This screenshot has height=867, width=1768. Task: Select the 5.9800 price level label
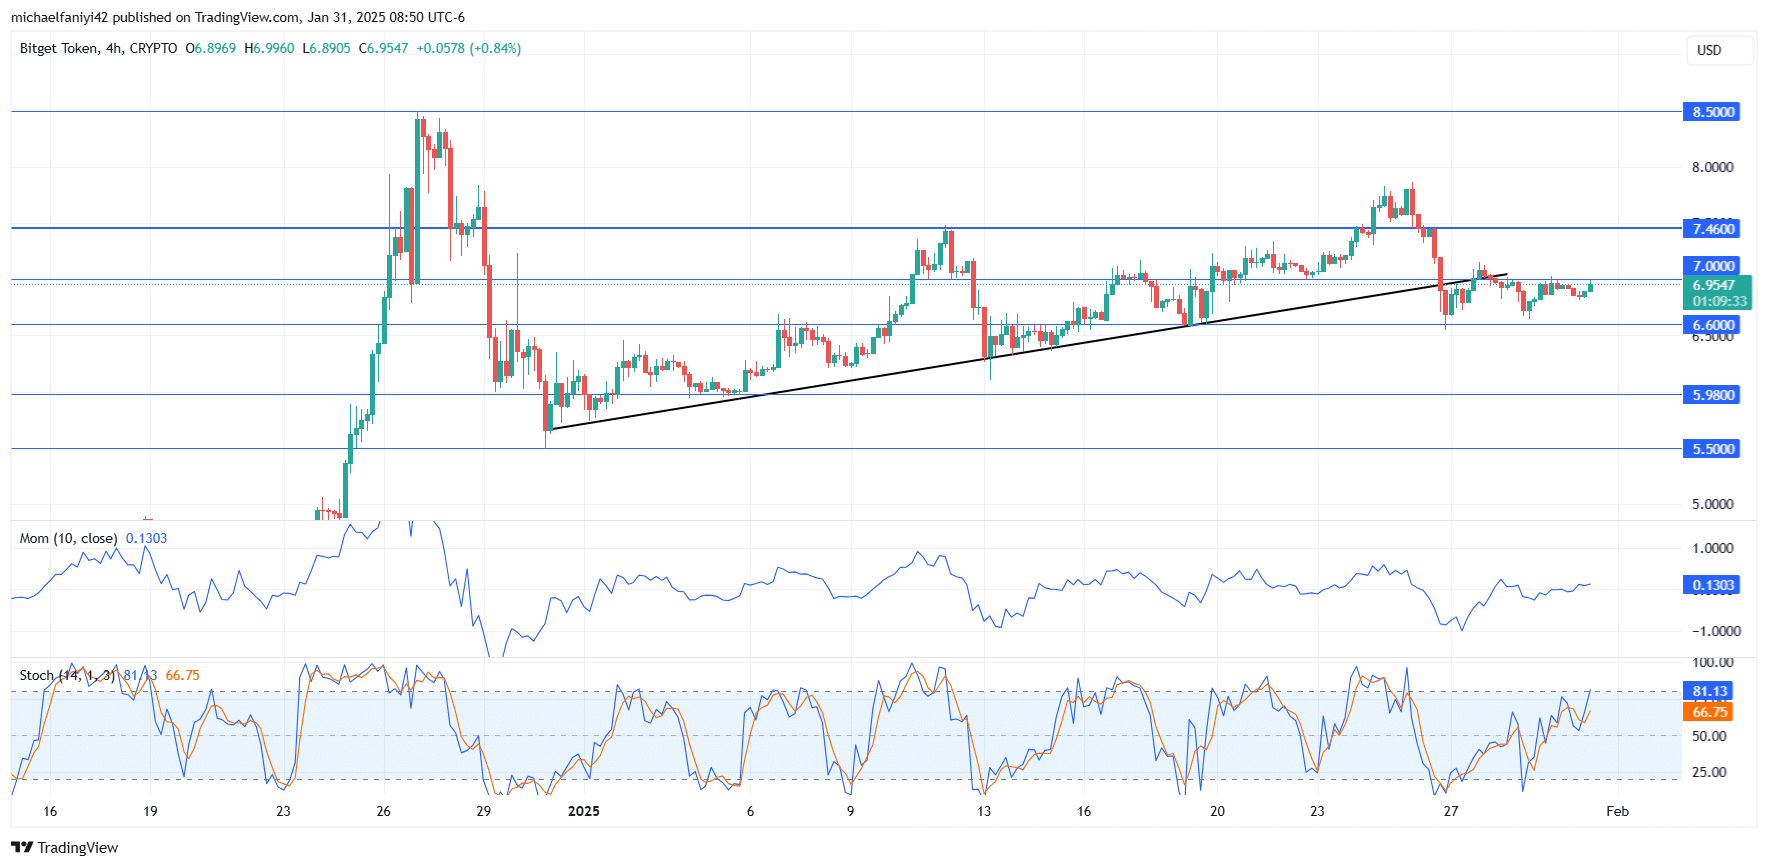(x=1712, y=395)
